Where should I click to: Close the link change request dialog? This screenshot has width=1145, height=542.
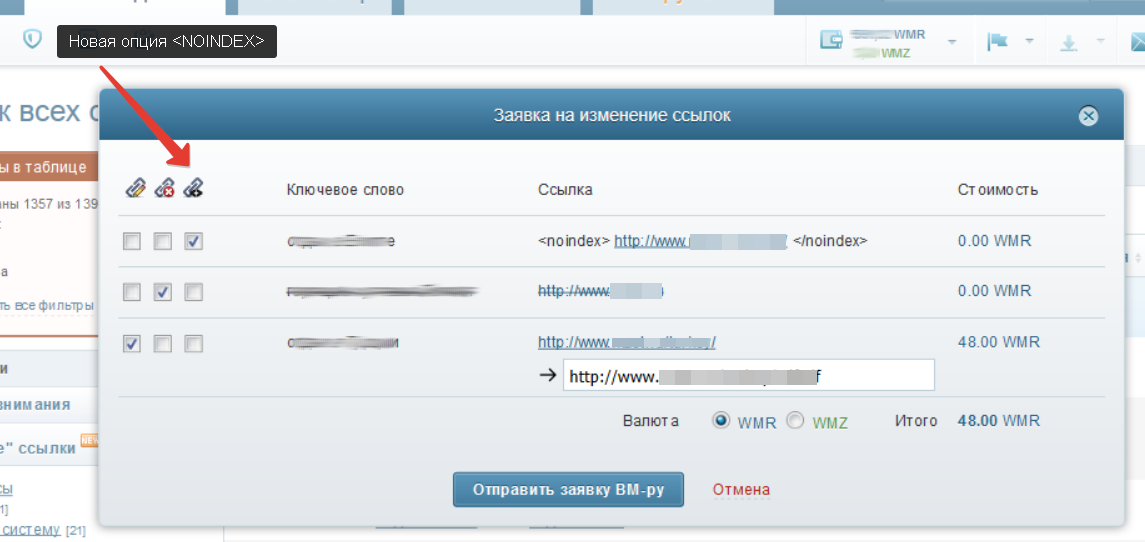[x=1088, y=115]
